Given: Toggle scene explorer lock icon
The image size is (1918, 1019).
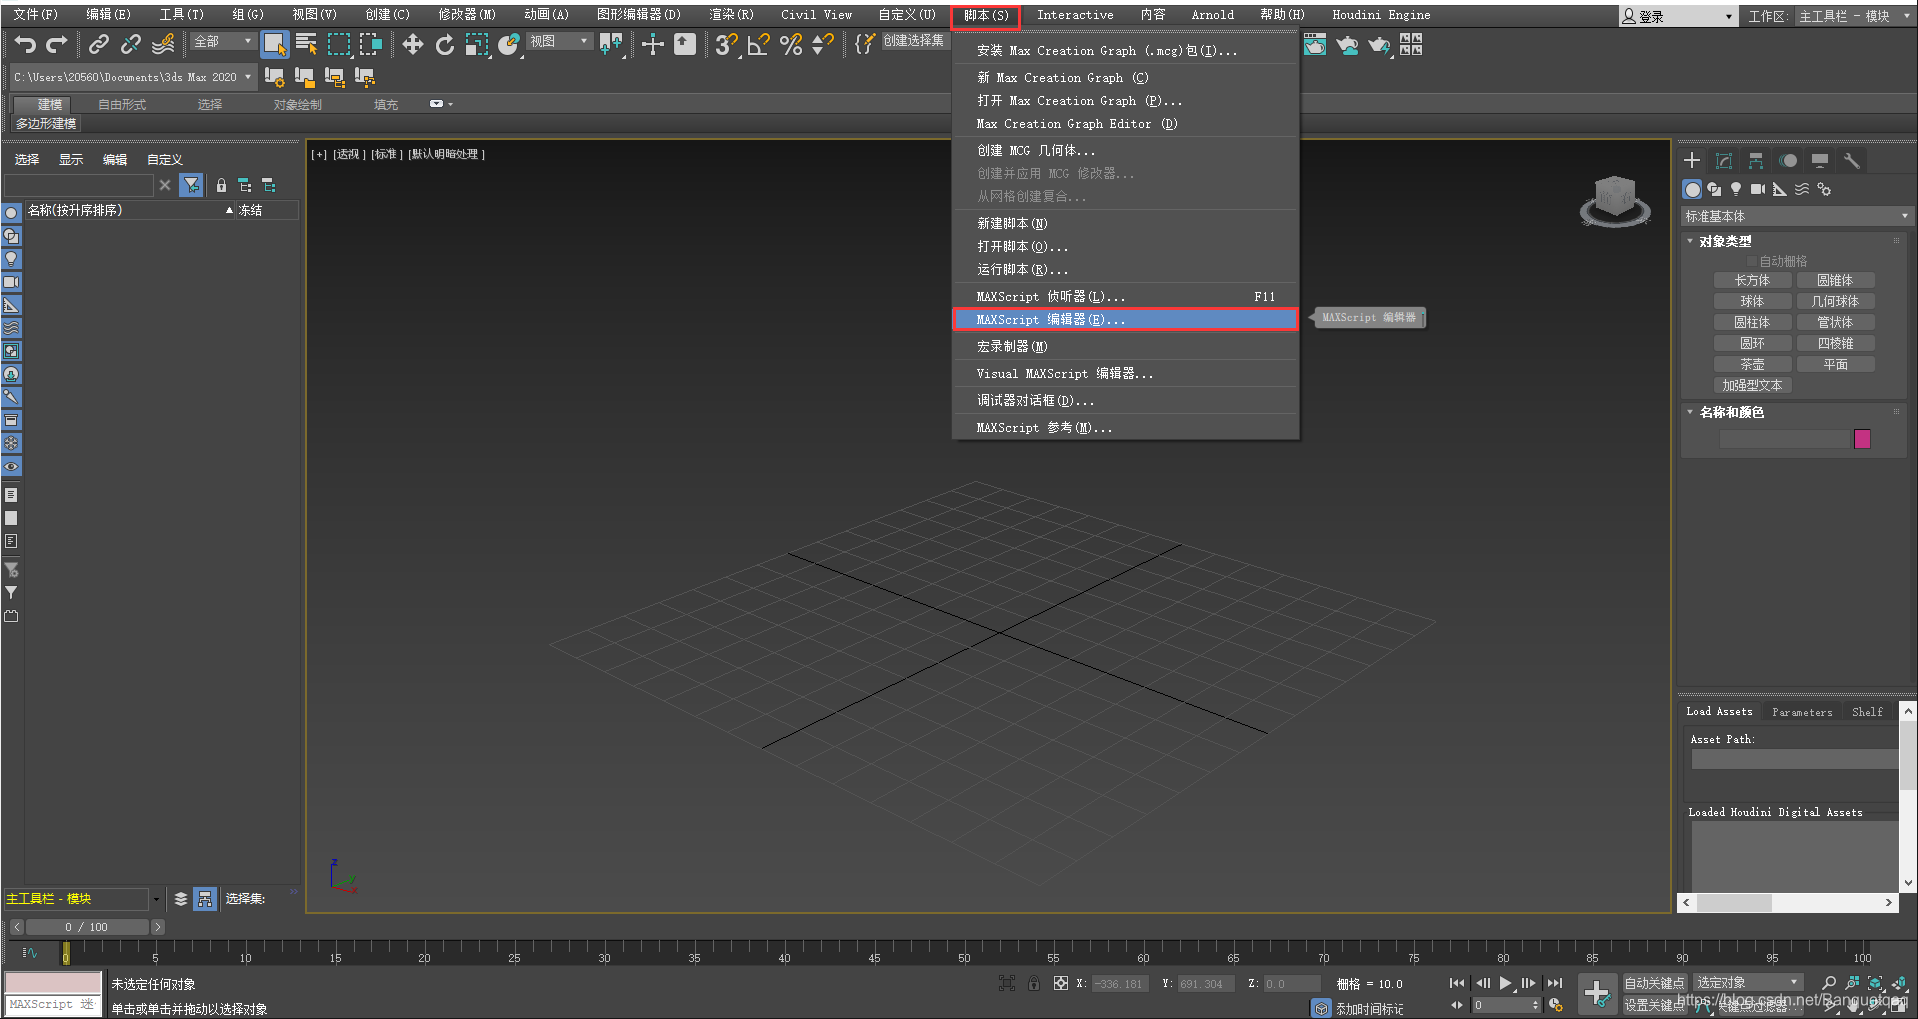Looking at the screenshot, I should [x=221, y=185].
